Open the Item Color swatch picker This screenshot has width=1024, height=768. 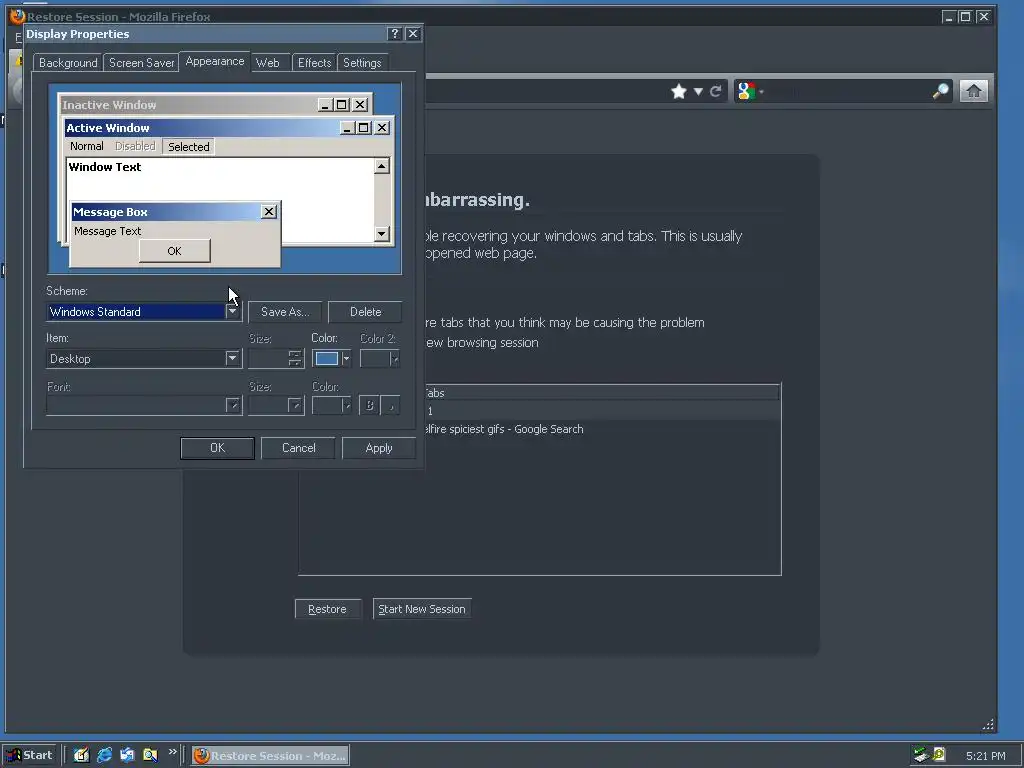click(332, 359)
